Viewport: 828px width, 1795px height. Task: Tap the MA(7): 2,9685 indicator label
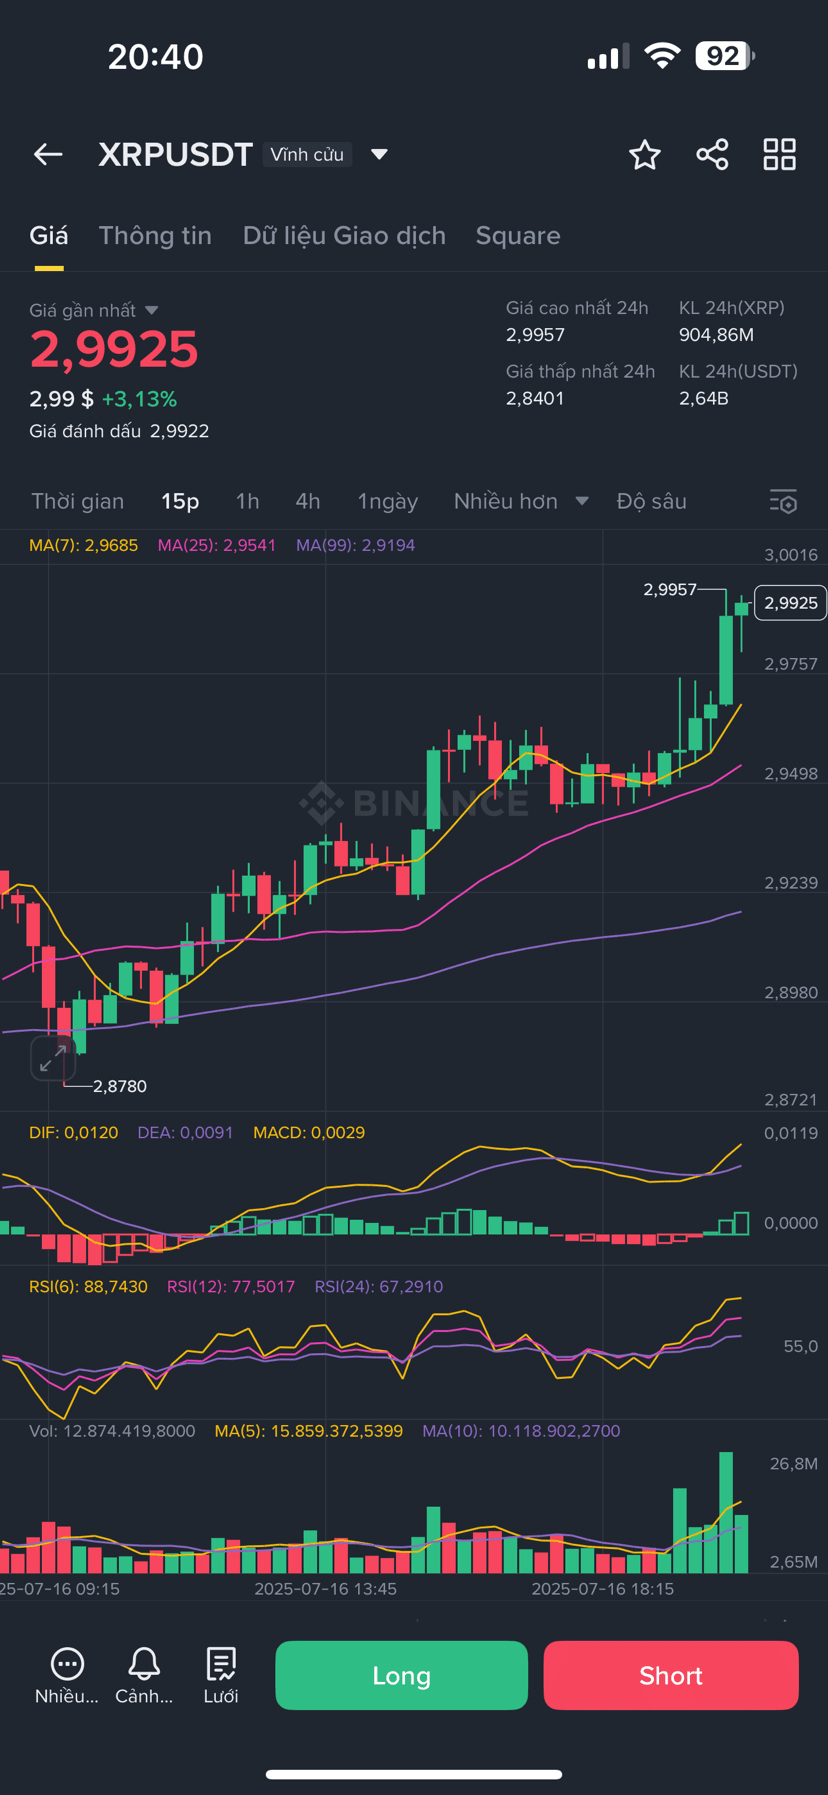click(x=84, y=545)
